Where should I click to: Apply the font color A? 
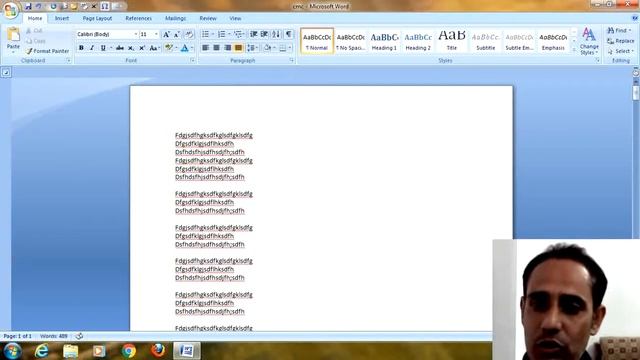point(184,48)
